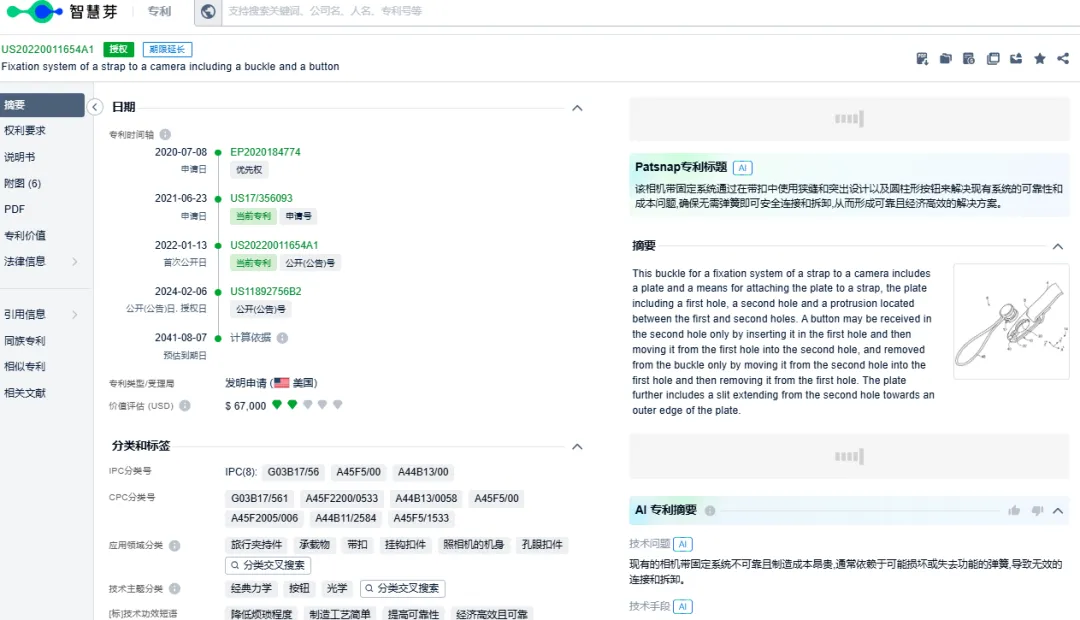Click 分类交叉搜索 button under 应用领域分类
Viewport: 1080px width, 620px height.
coord(267,566)
